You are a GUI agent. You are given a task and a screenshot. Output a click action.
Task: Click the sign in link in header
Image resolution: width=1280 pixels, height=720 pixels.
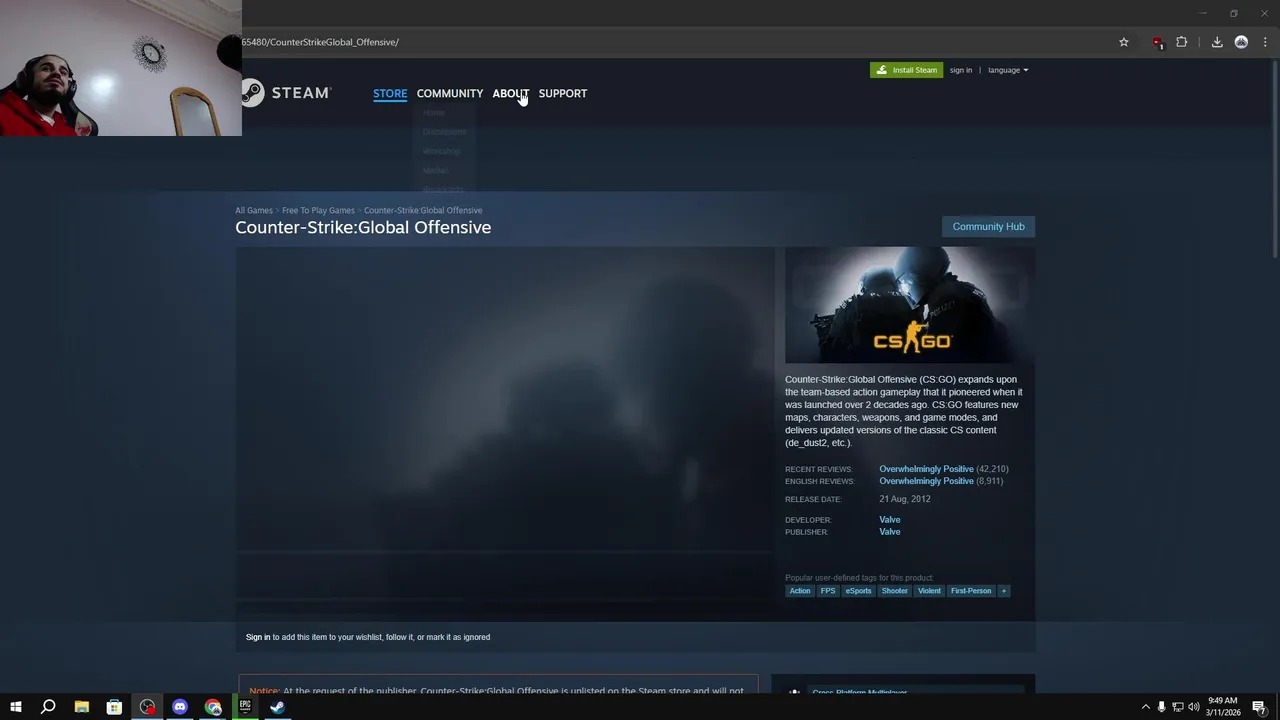(961, 70)
